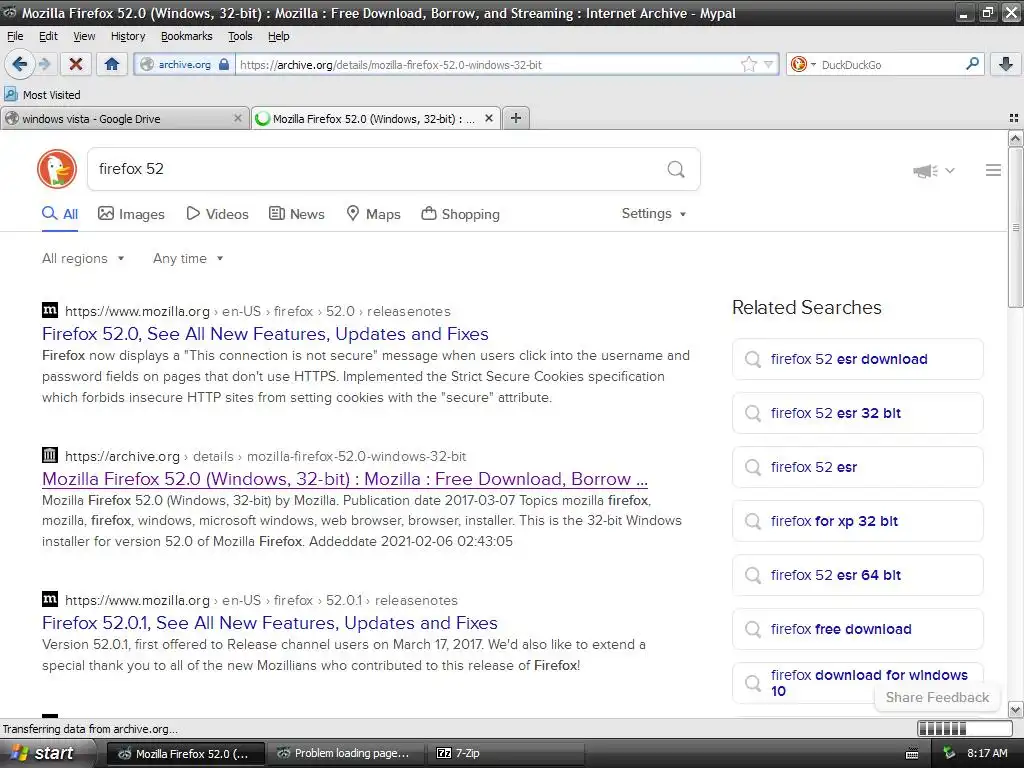Close the windows vista Google Drive tab
The image size is (1024, 768).
pyautogui.click(x=238, y=118)
